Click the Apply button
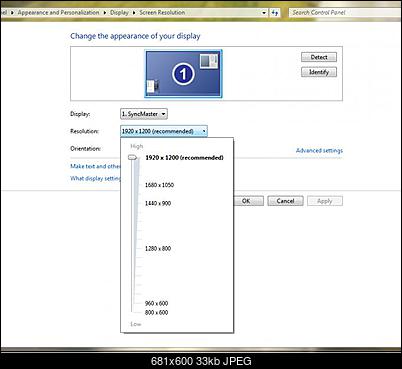The height and width of the screenshot is (369, 402). pyautogui.click(x=325, y=201)
